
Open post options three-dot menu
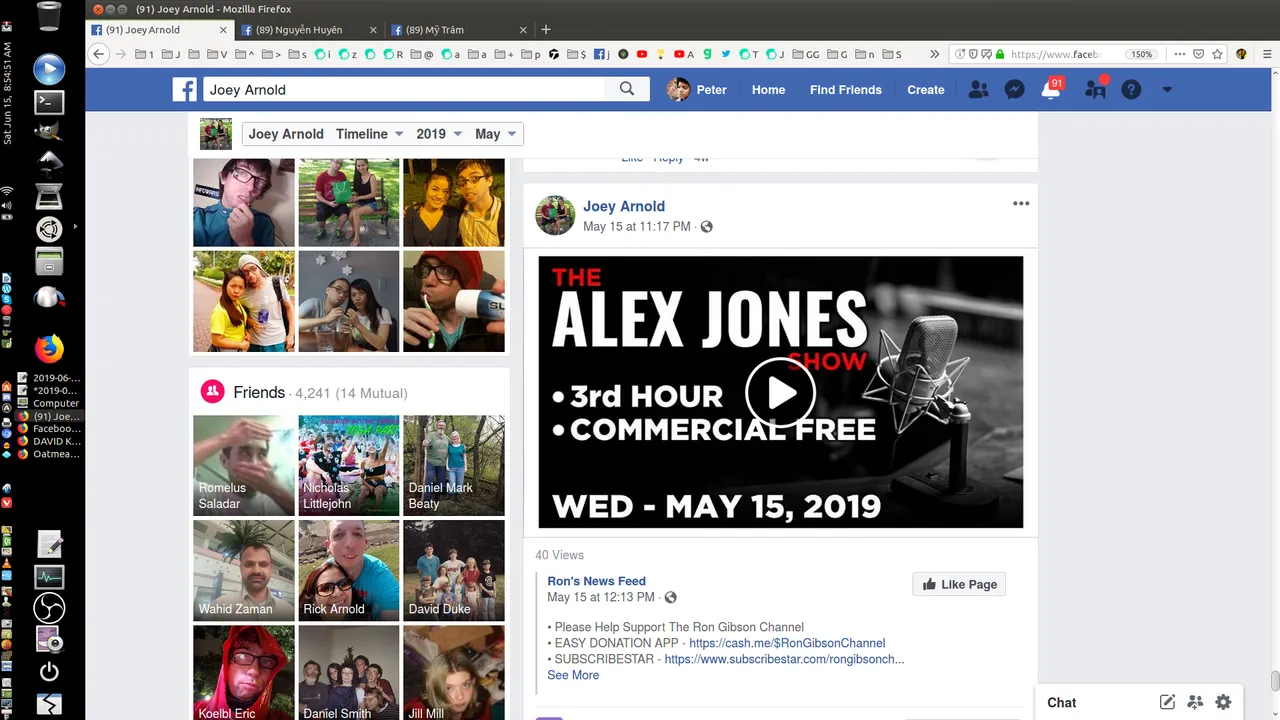pos(1020,203)
